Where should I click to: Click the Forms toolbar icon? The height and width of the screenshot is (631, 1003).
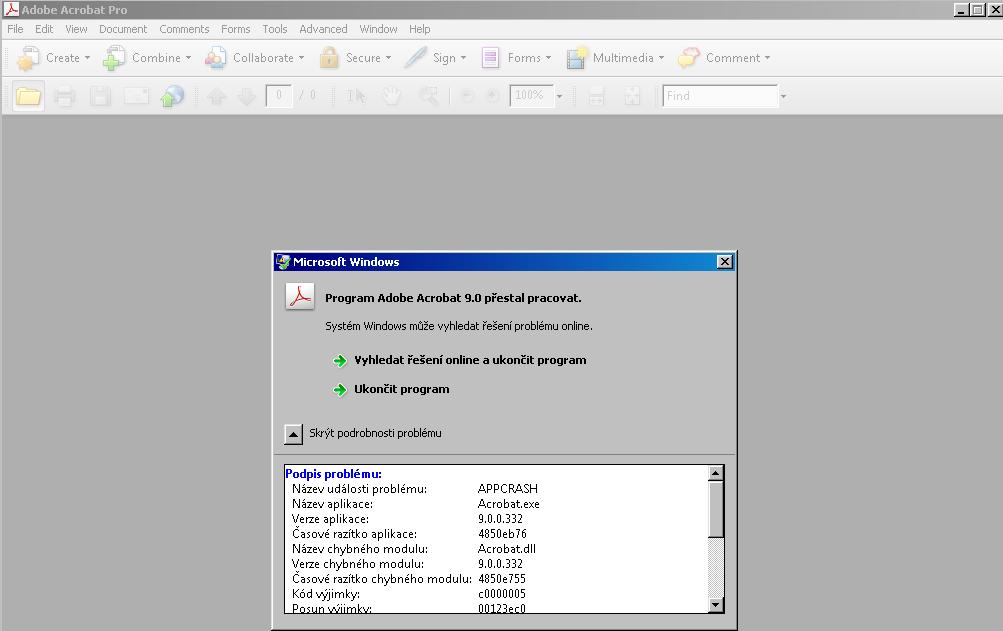pos(490,58)
